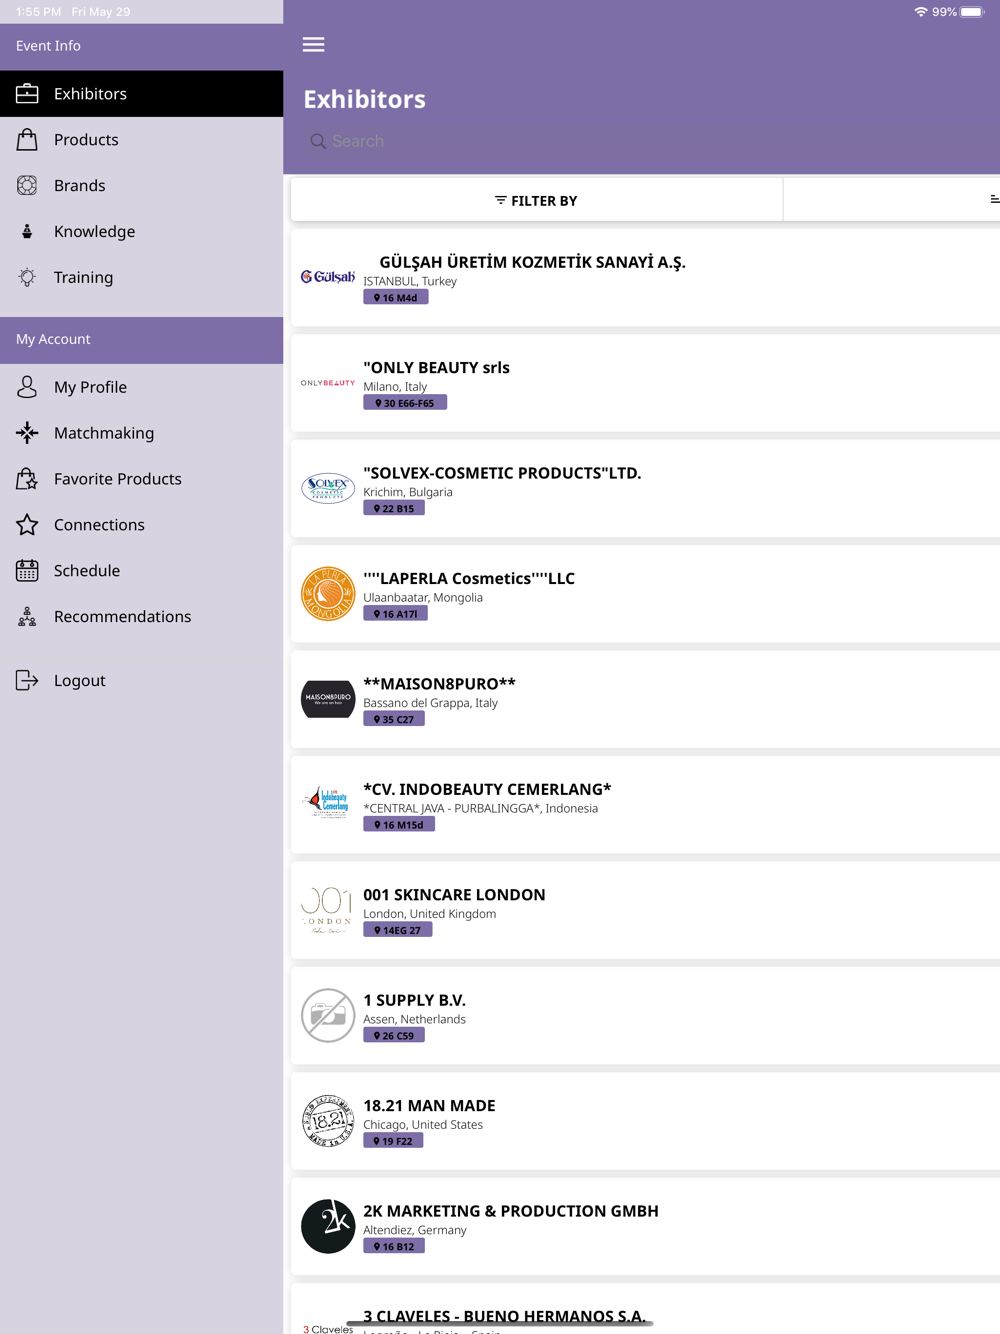Click the Wi-Fi status icon
1000x1334 pixels.
(920, 12)
